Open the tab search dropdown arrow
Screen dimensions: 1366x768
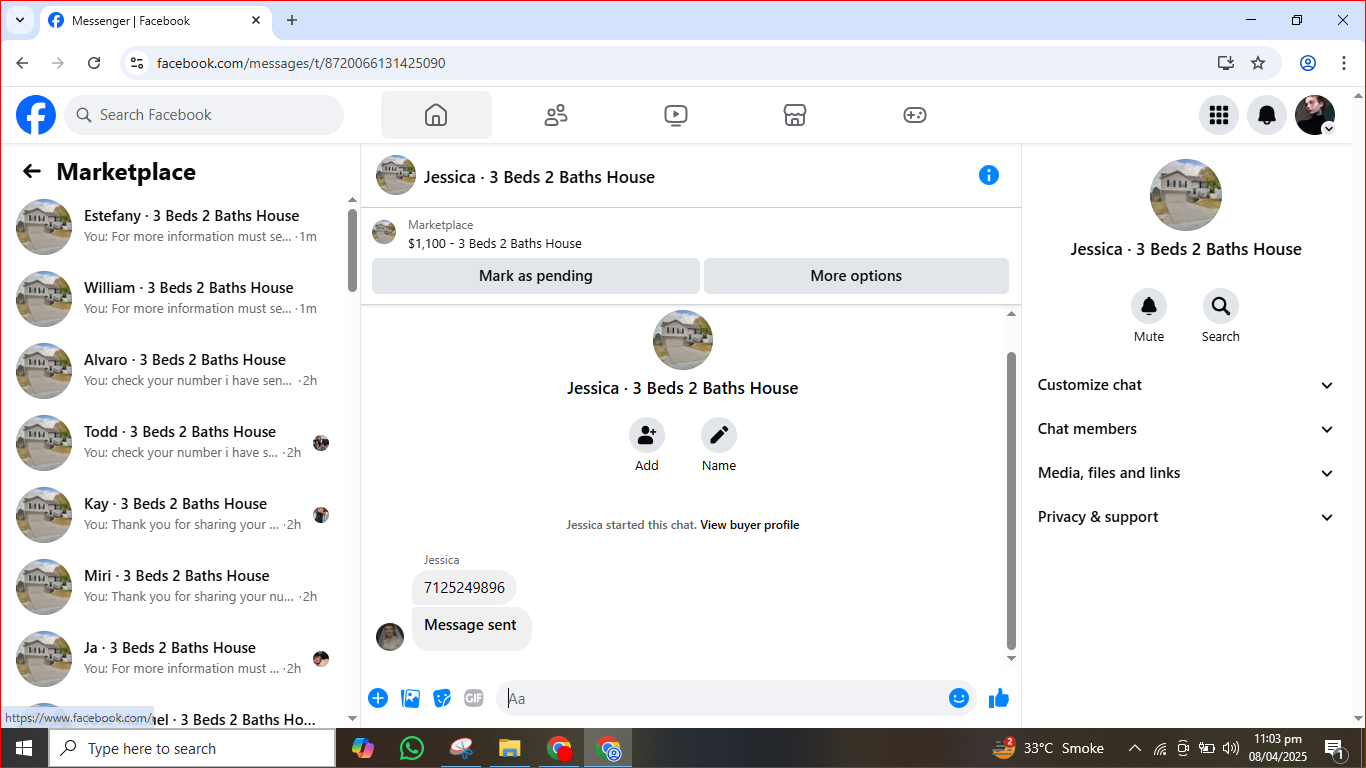tap(20, 20)
